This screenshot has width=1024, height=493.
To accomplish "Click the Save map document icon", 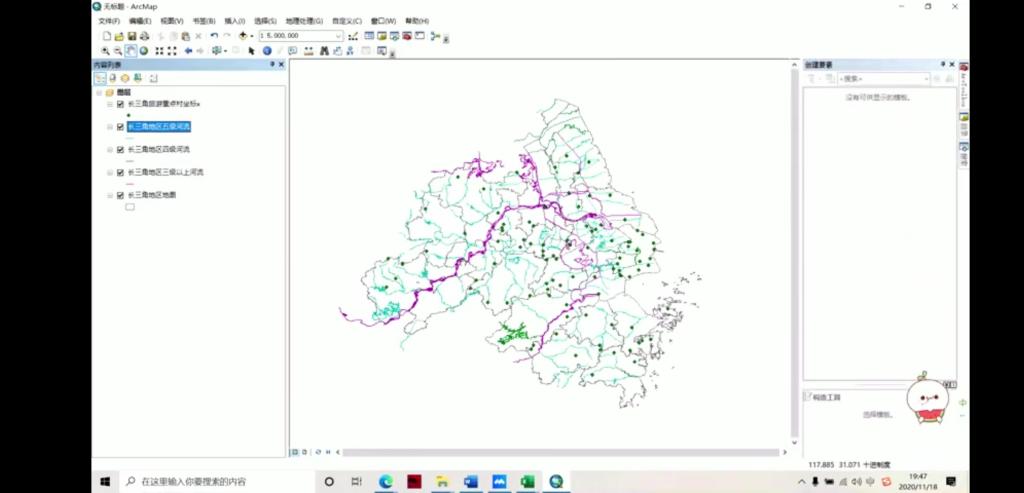I will (x=131, y=36).
